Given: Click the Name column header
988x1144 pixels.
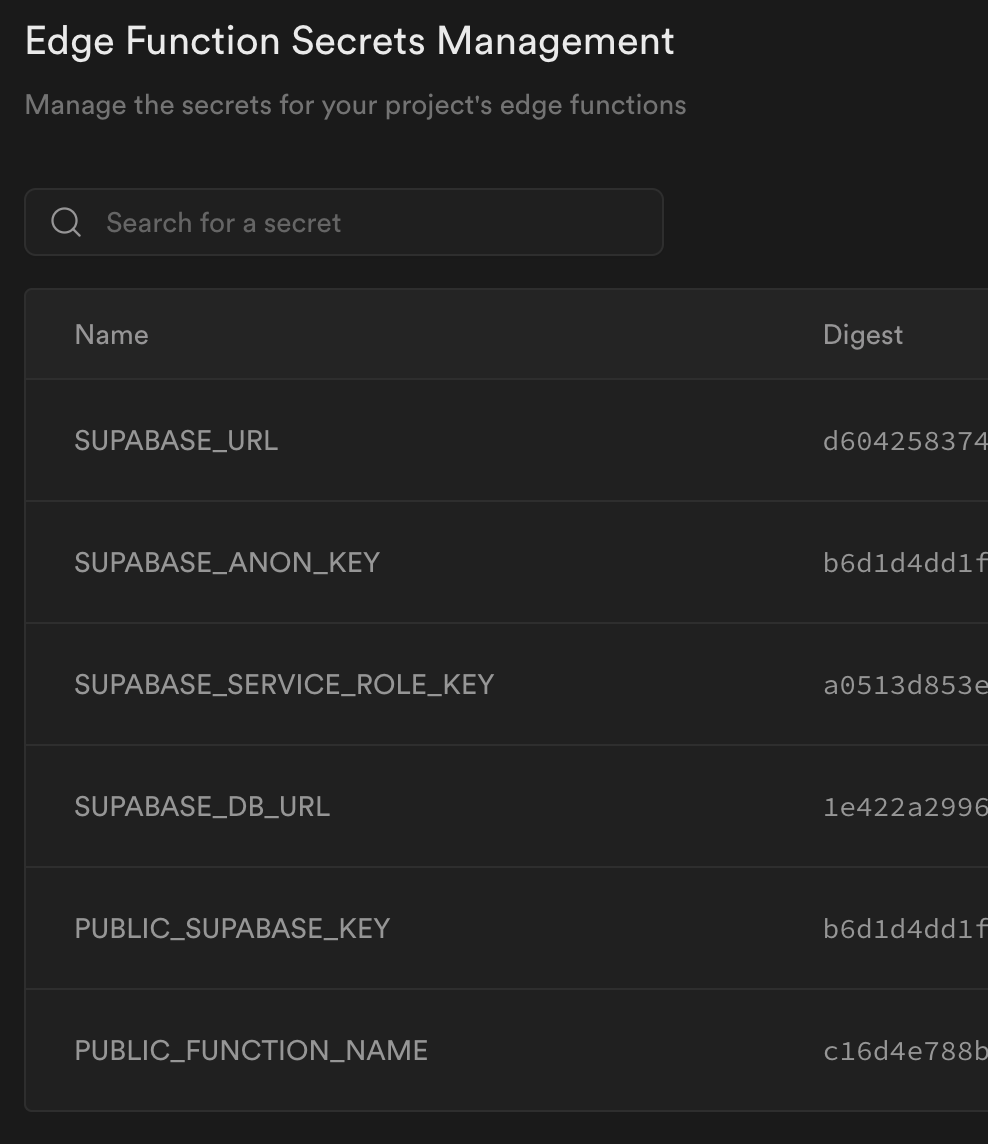Looking at the screenshot, I should [x=112, y=335].
